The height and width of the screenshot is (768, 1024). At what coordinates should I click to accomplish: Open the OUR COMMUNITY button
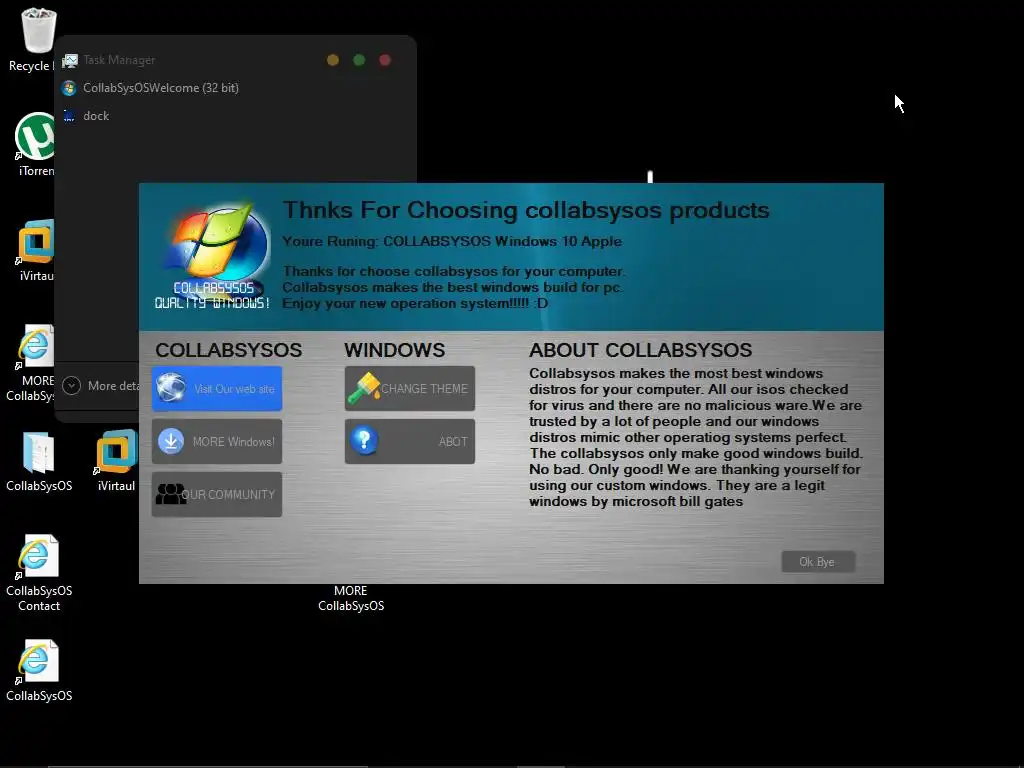[x=217, y=494]
